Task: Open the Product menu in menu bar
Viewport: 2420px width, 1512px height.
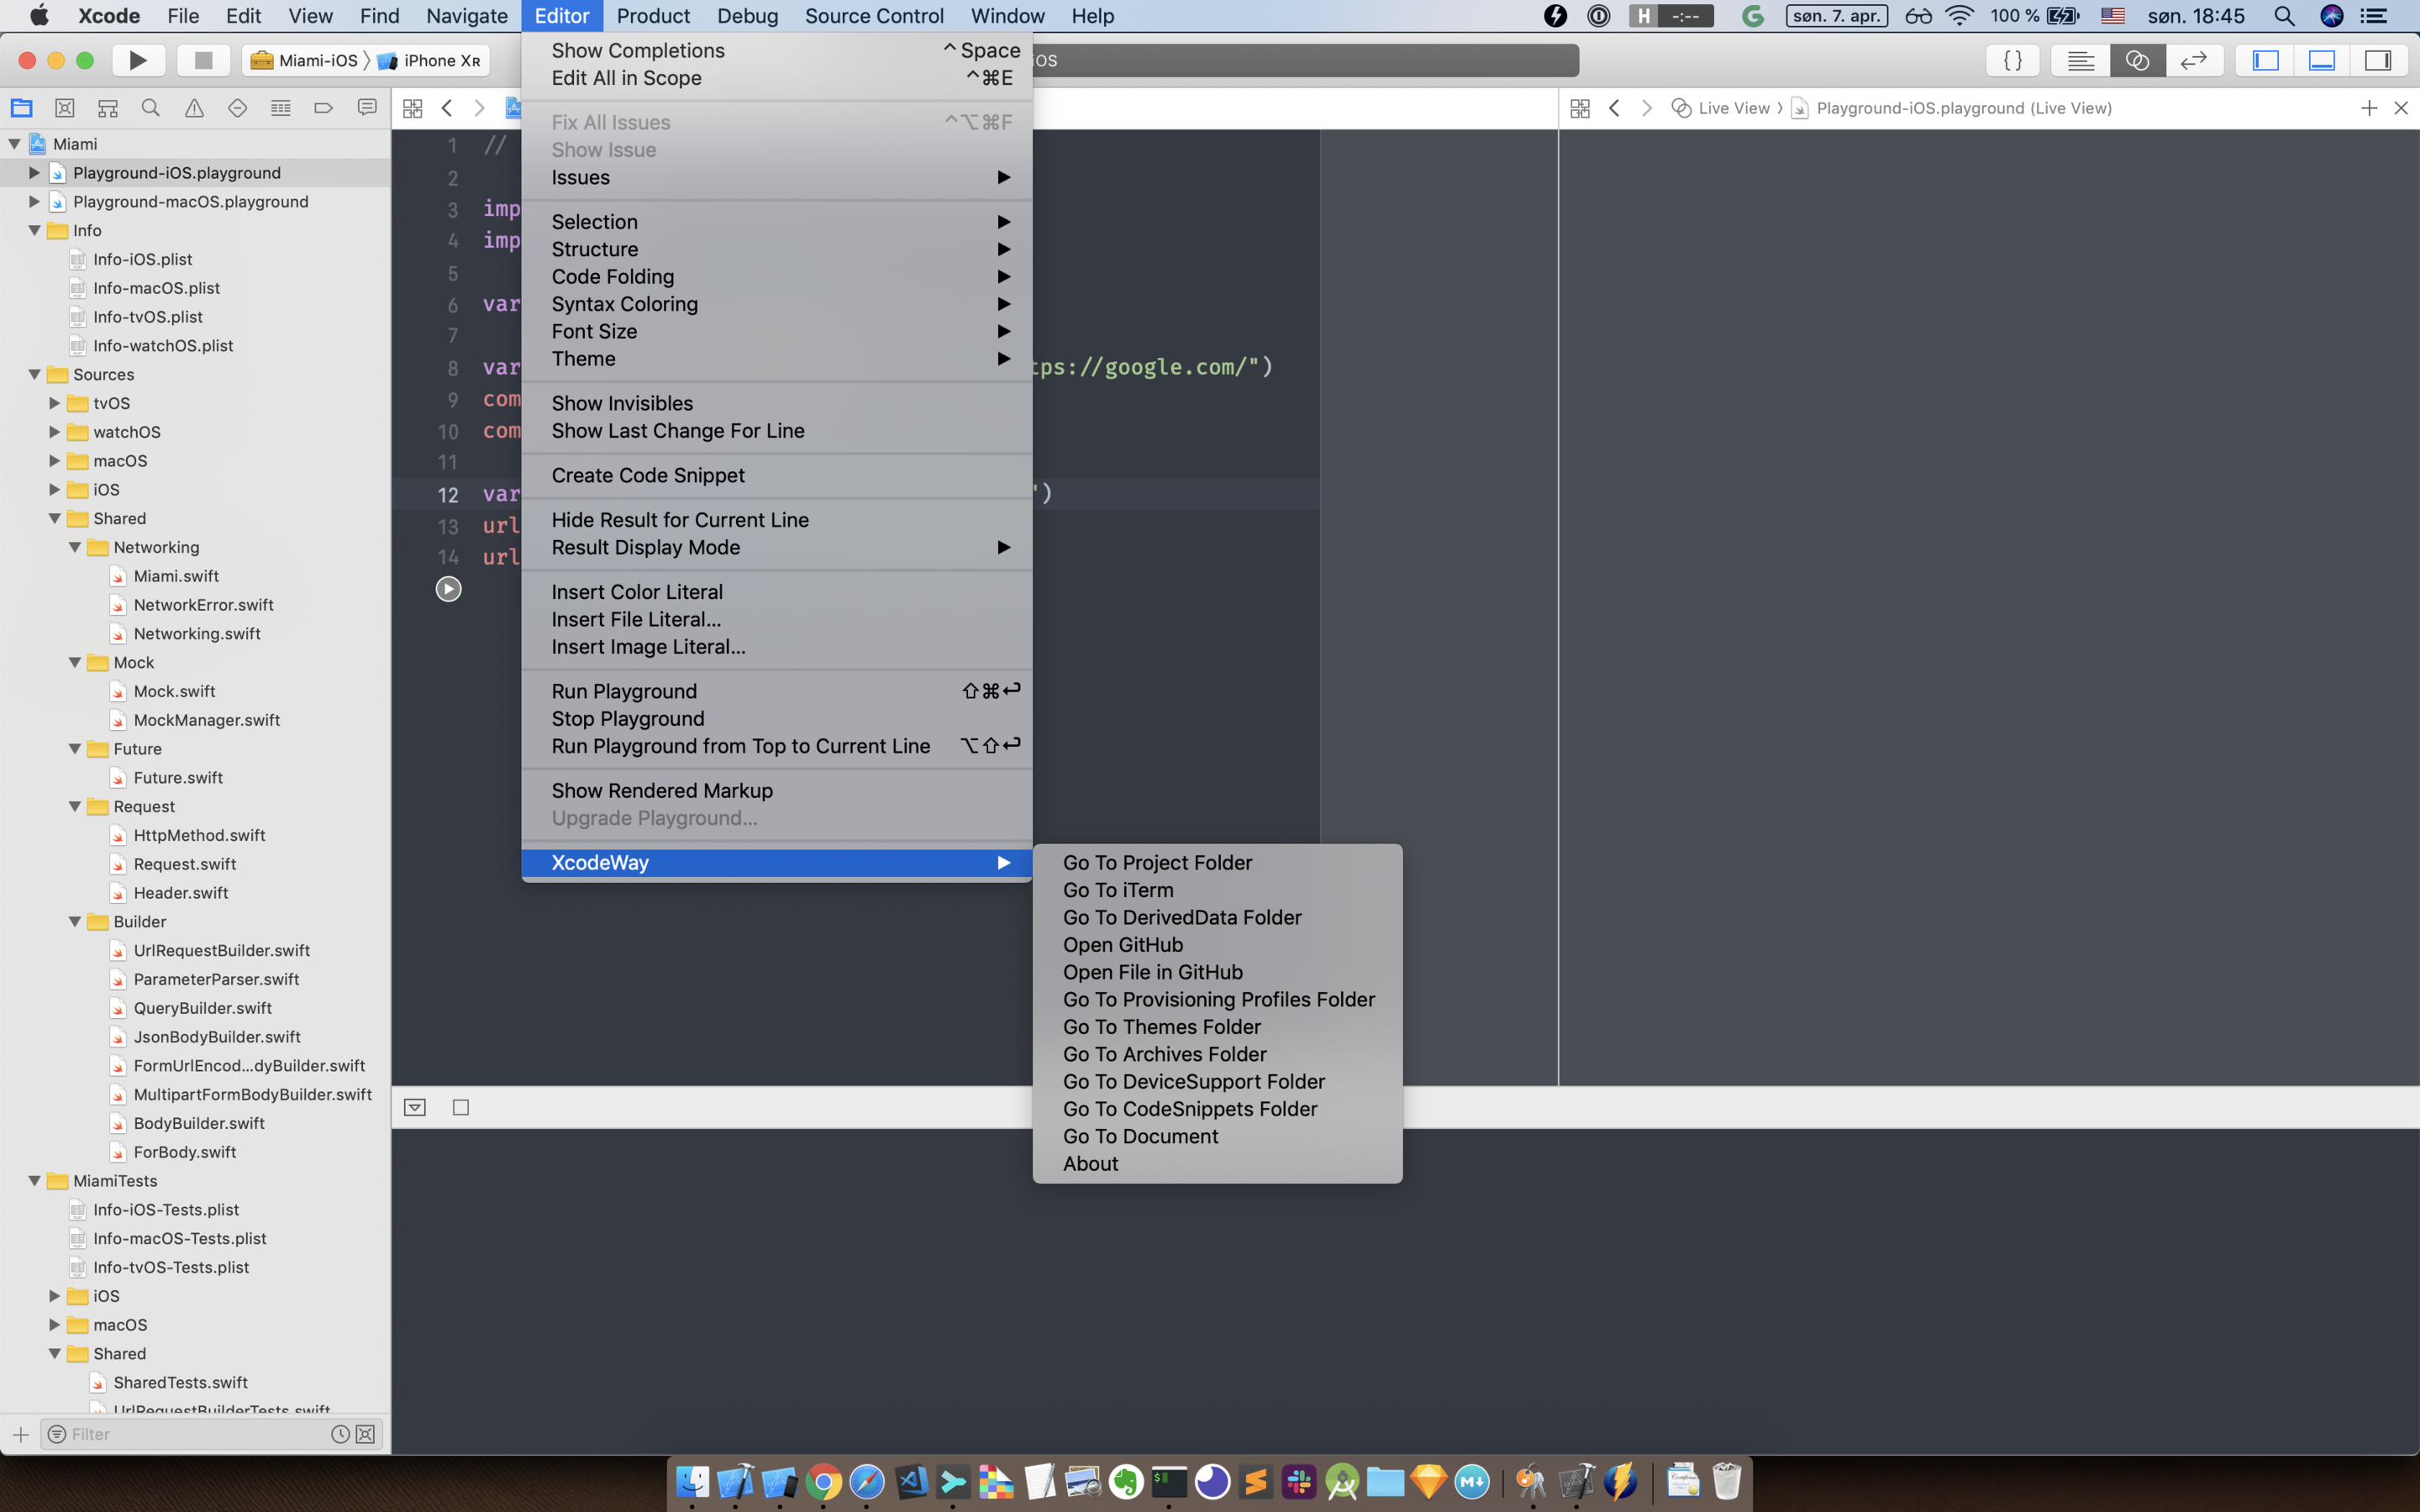Action: (652, 16)
